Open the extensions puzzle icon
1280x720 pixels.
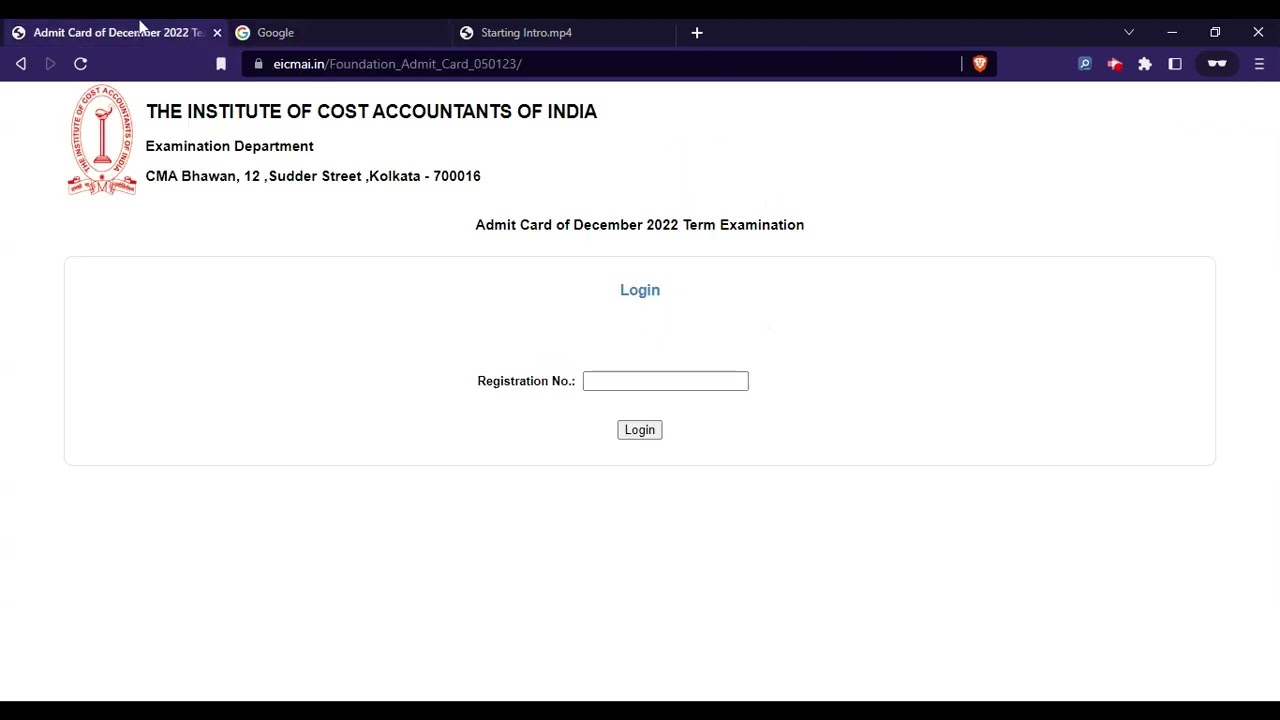[1145, 64]
